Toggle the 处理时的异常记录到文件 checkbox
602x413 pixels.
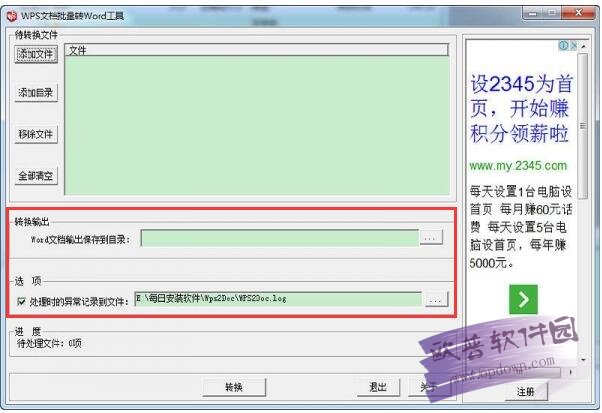22,302
